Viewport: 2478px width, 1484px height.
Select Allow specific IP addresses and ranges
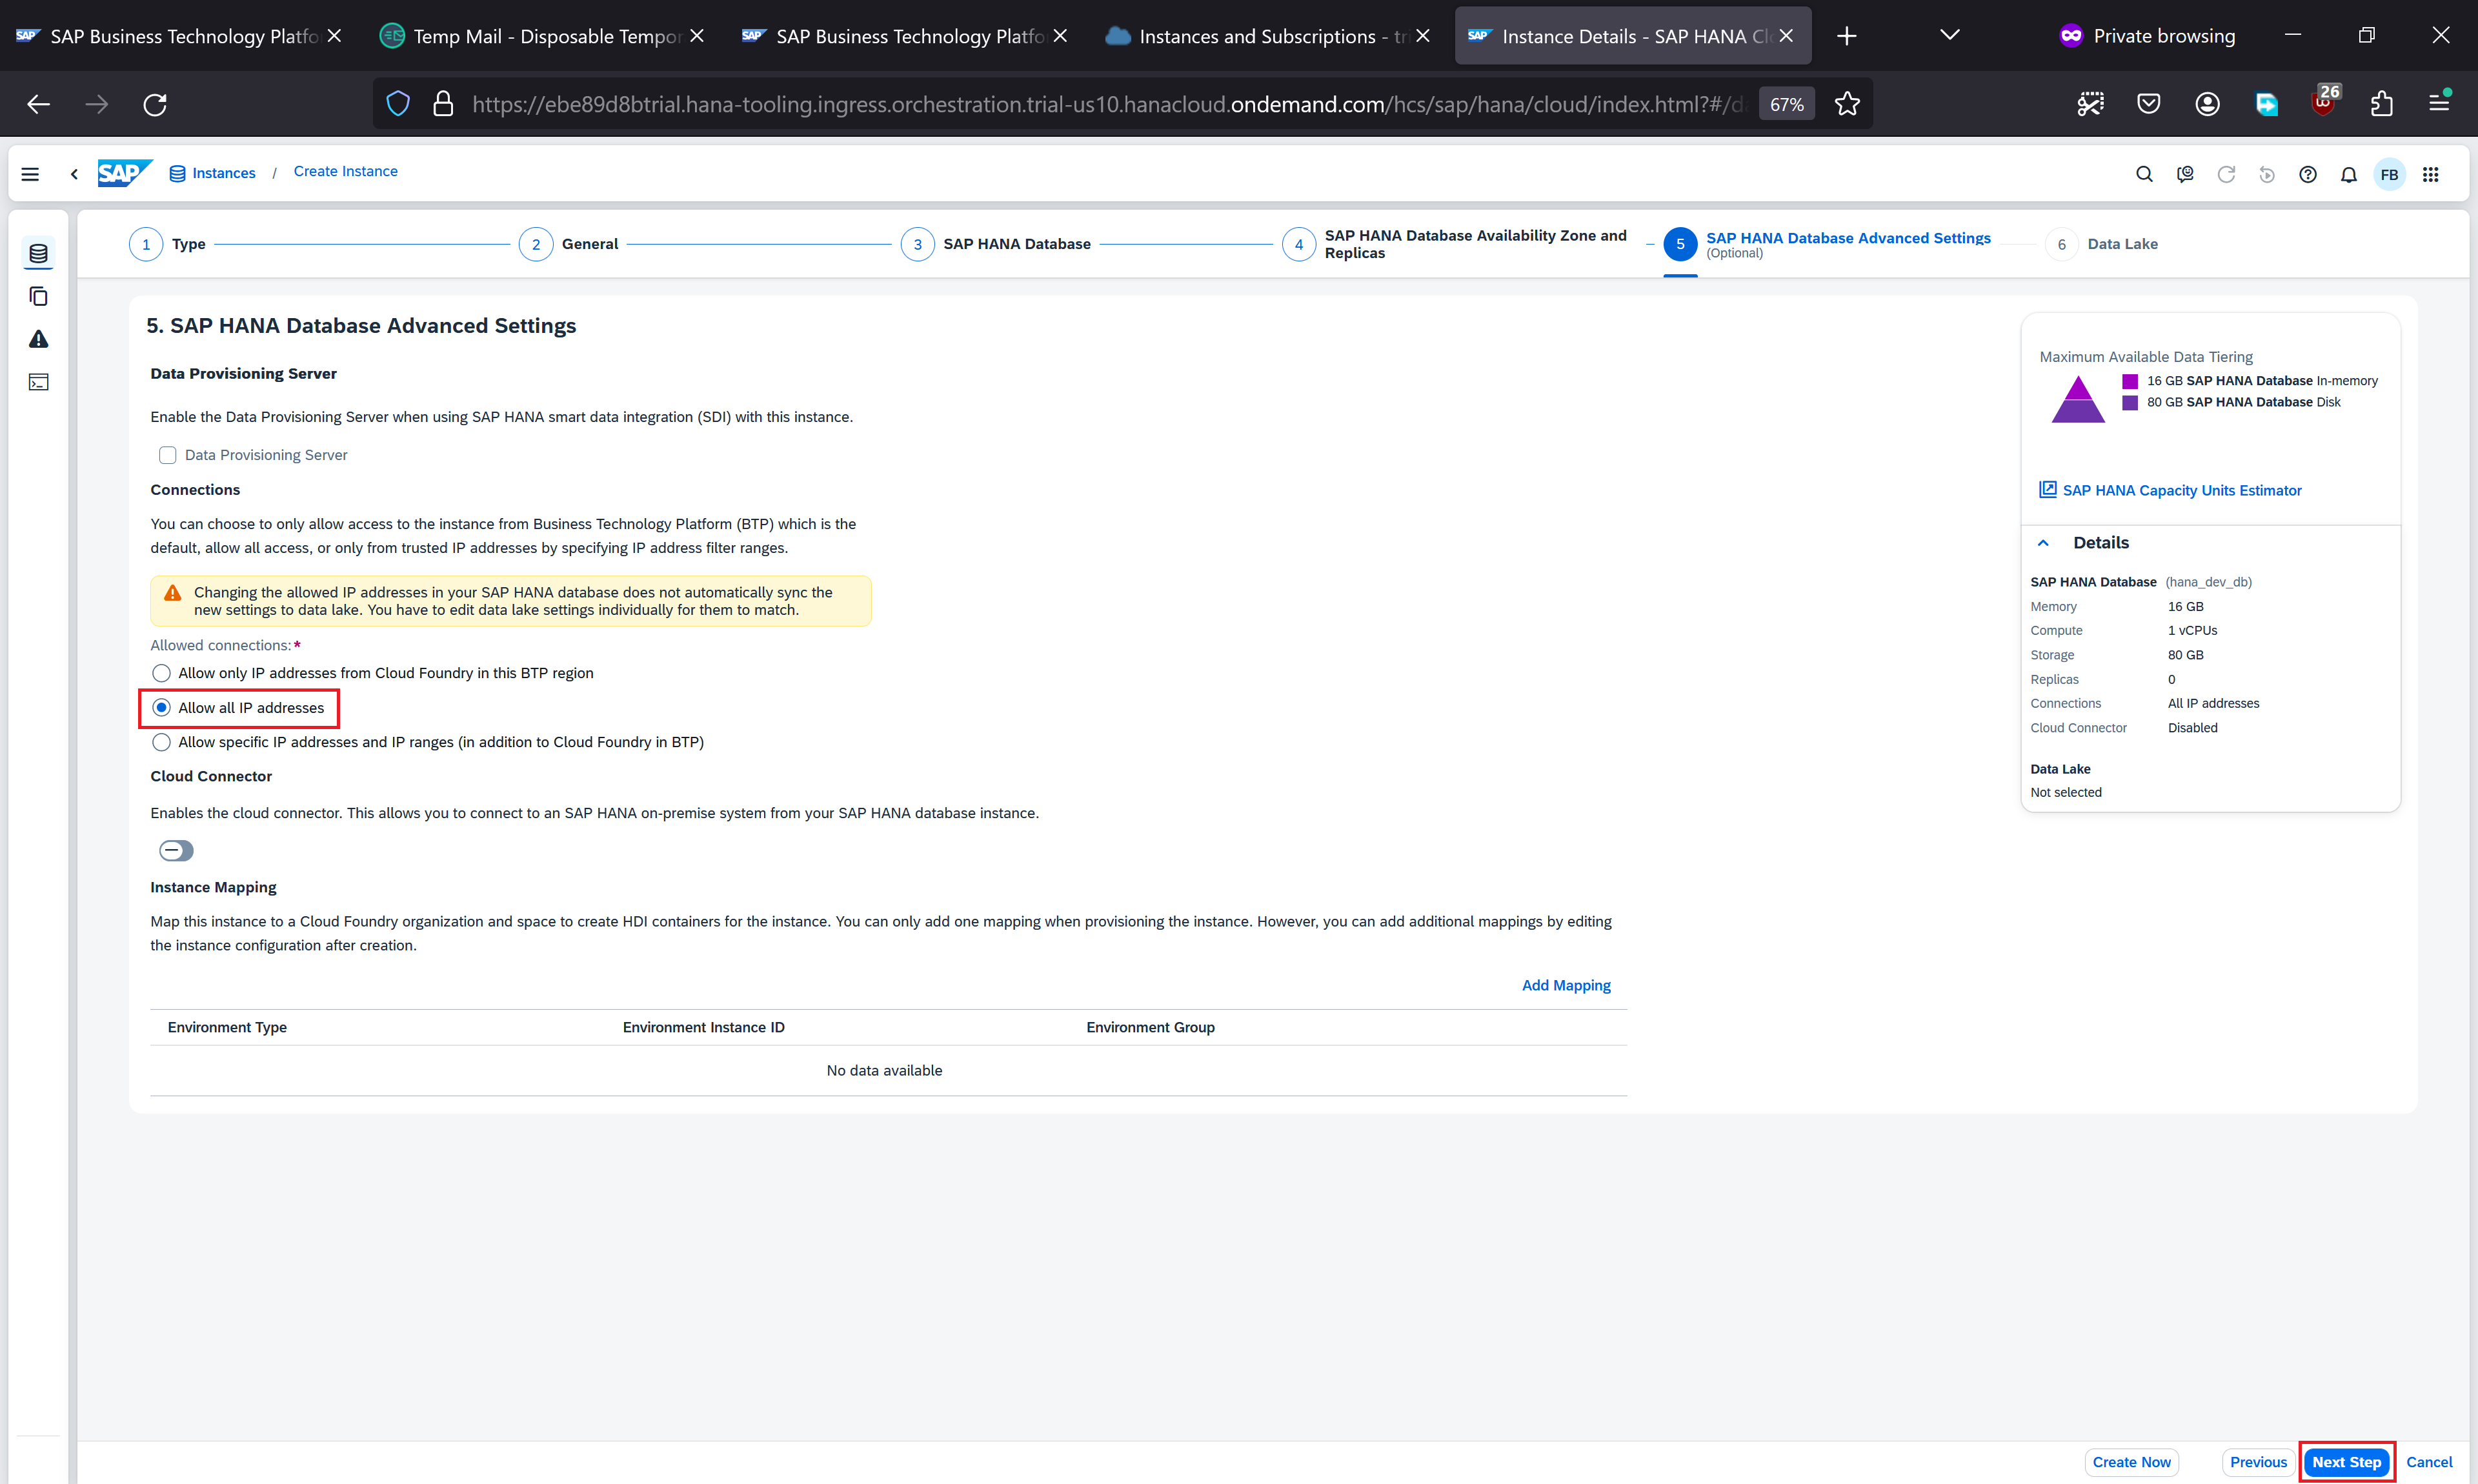161,742
